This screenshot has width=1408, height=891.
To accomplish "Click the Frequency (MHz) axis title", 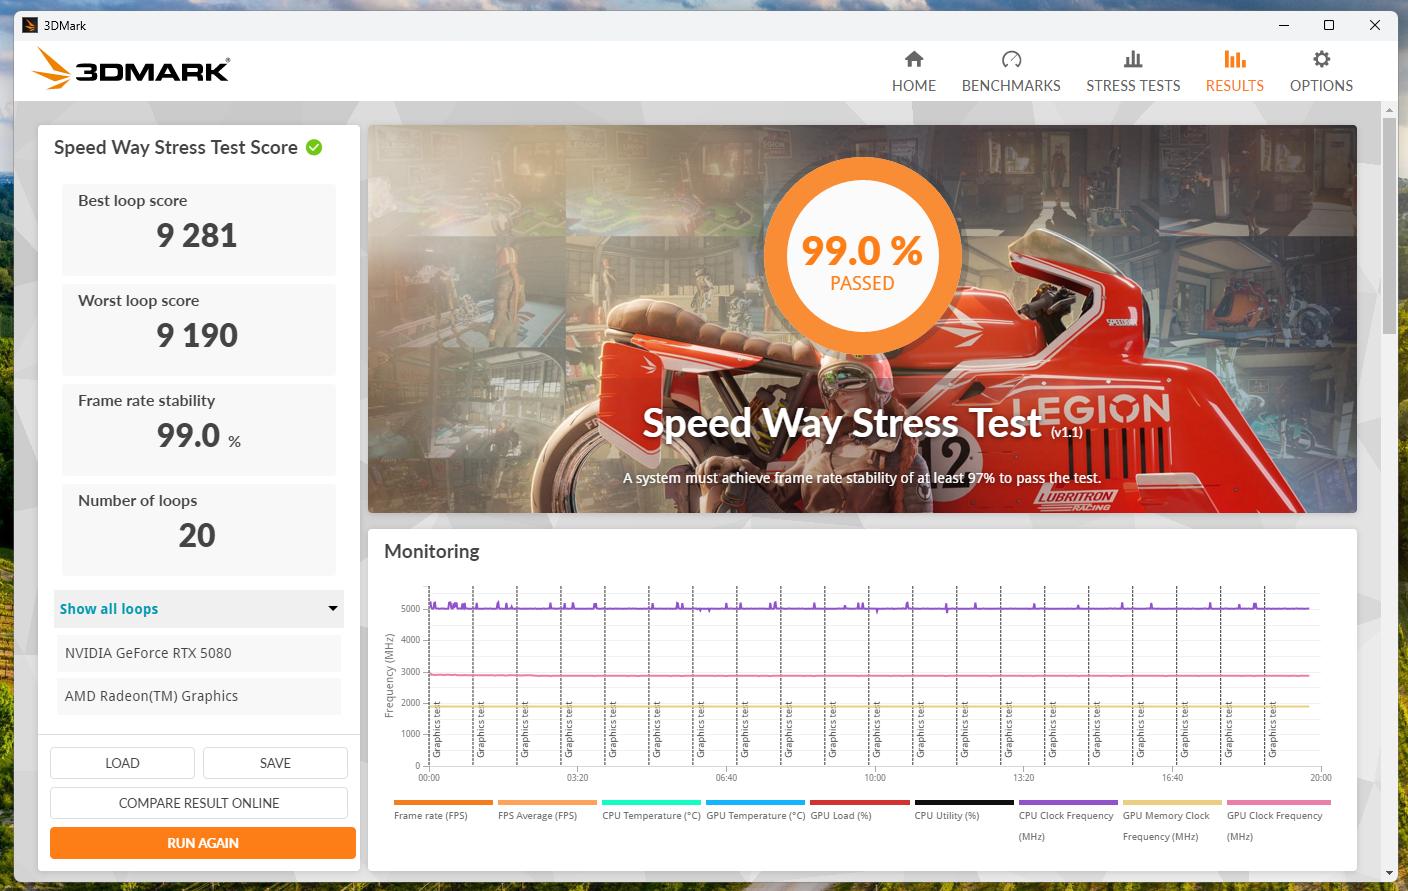I will coord(389,675).
